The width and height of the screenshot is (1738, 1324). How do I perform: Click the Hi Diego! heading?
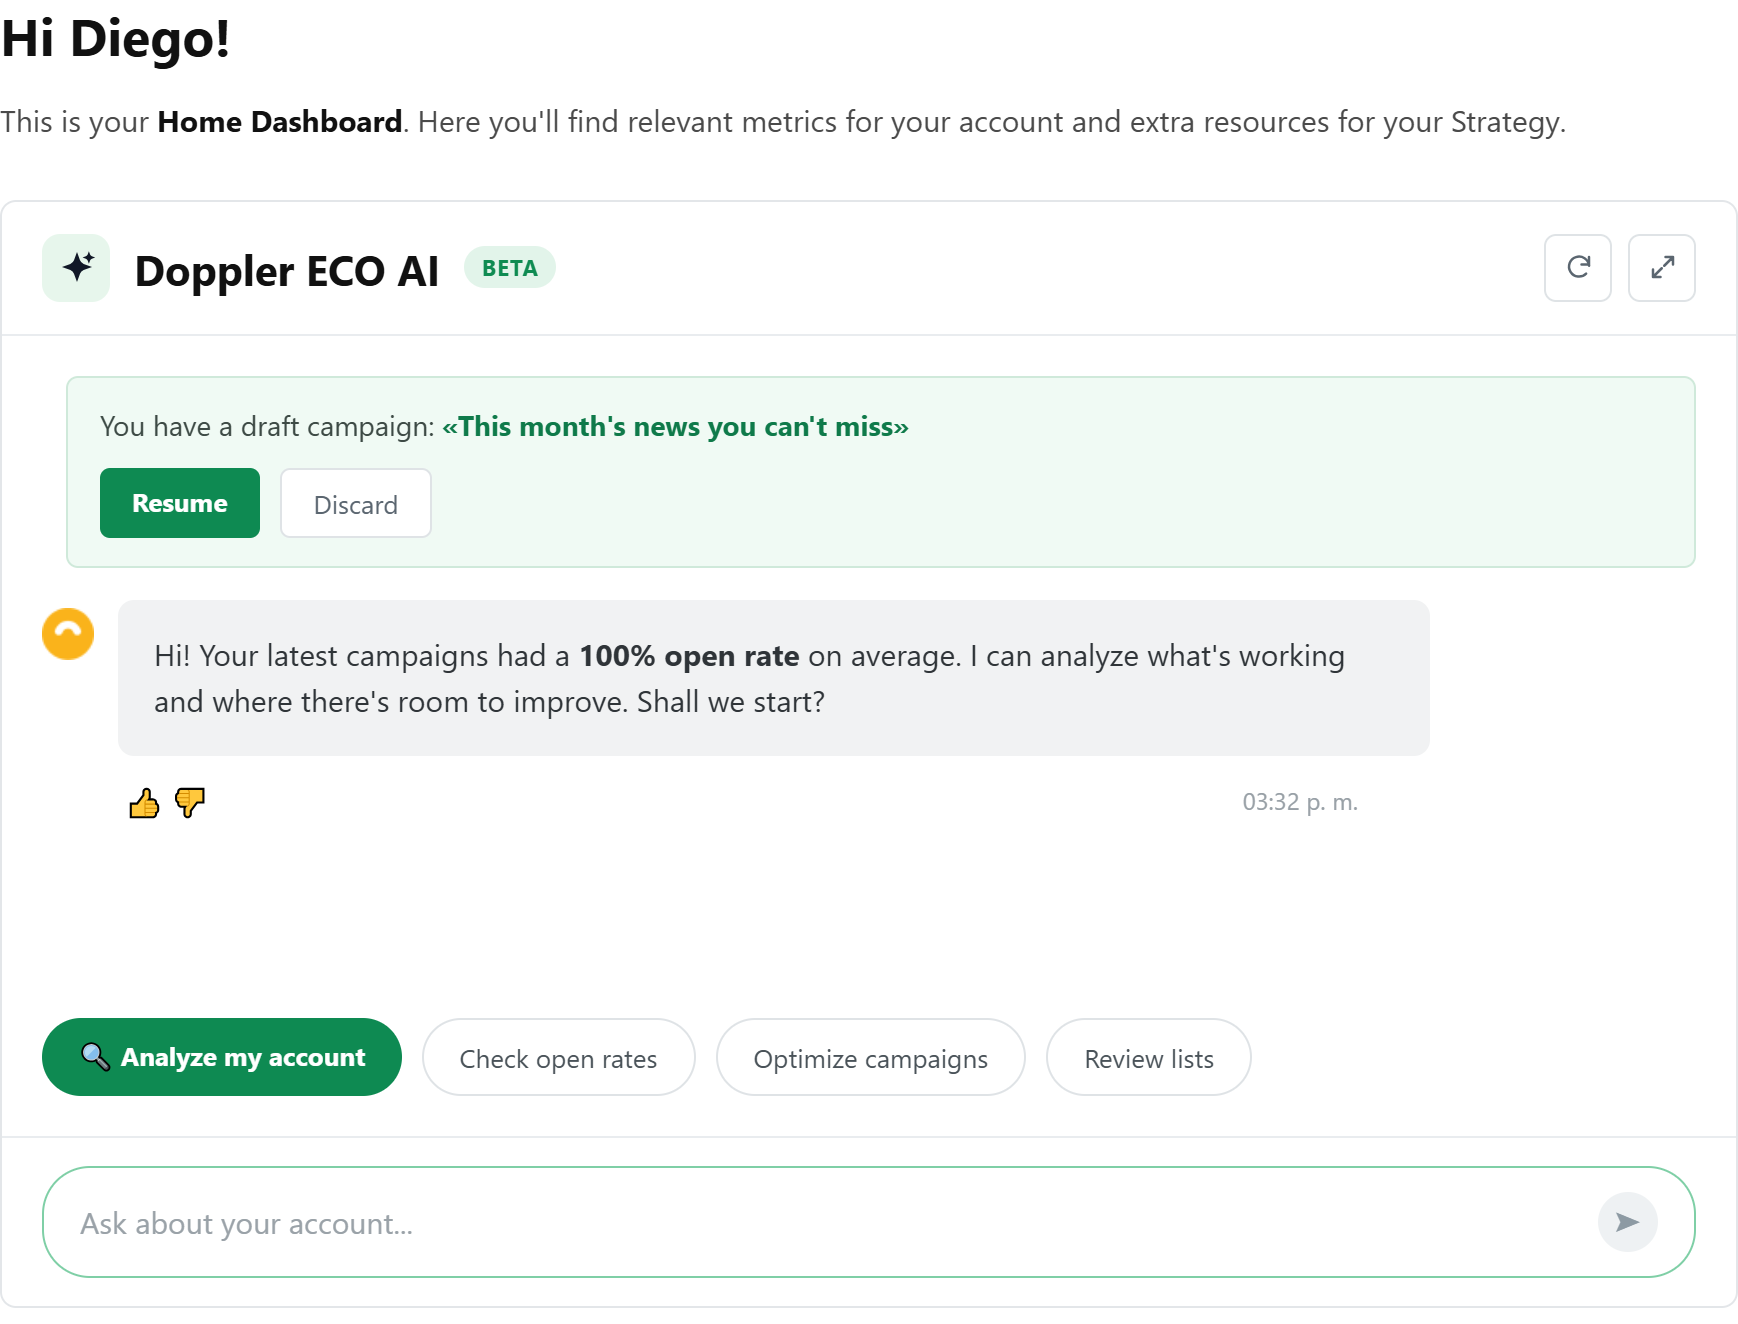tap(116, 39)
